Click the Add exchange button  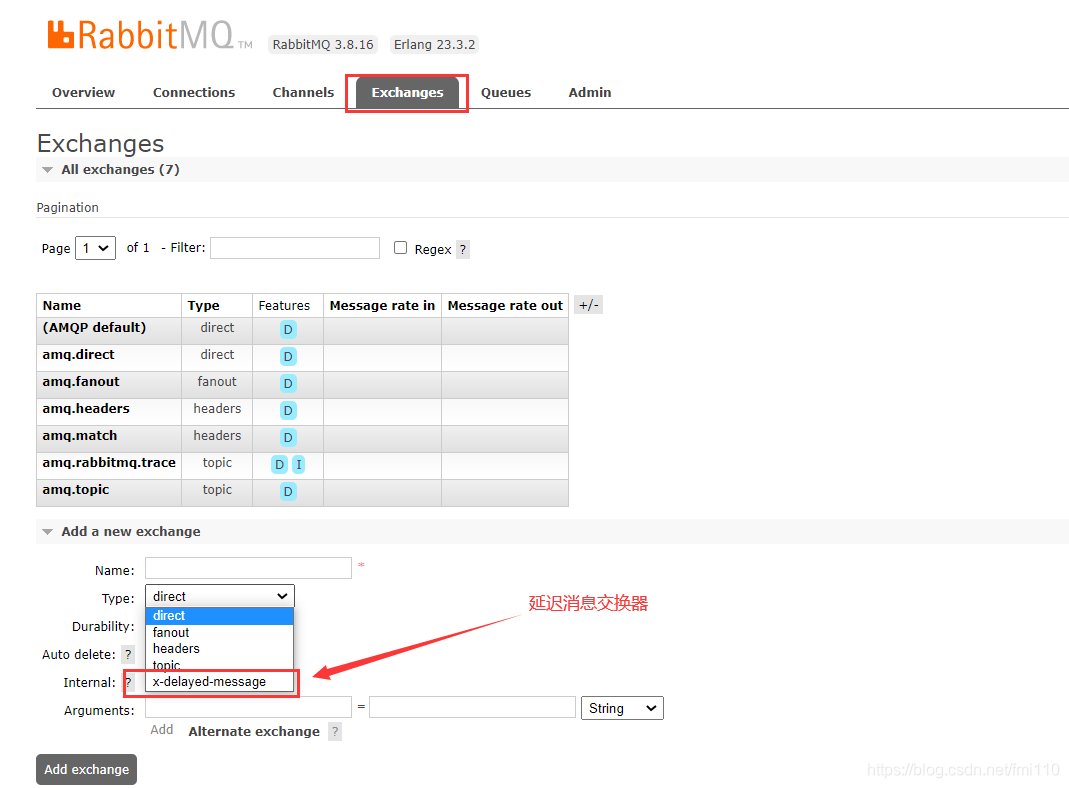pos(87,770)
